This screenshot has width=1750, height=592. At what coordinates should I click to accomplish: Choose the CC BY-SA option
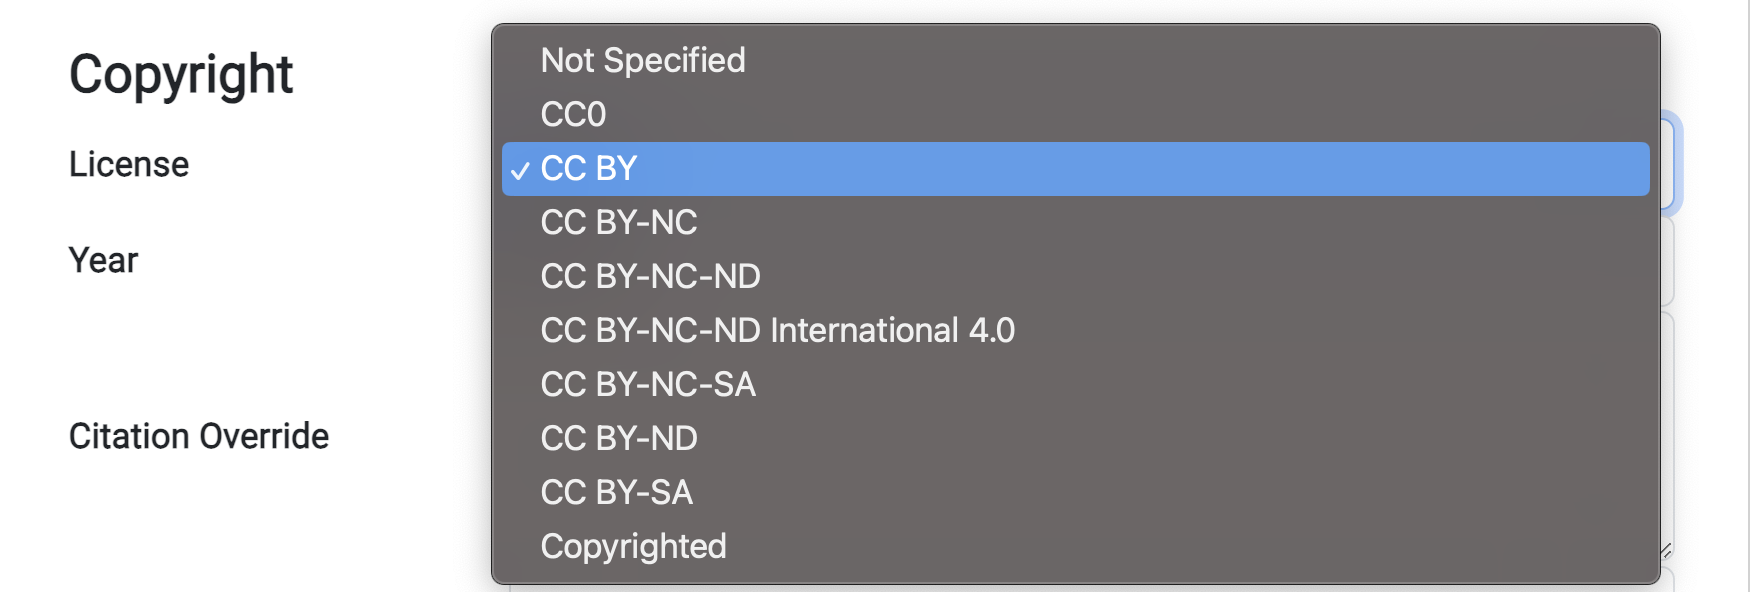tap(616, 493)
